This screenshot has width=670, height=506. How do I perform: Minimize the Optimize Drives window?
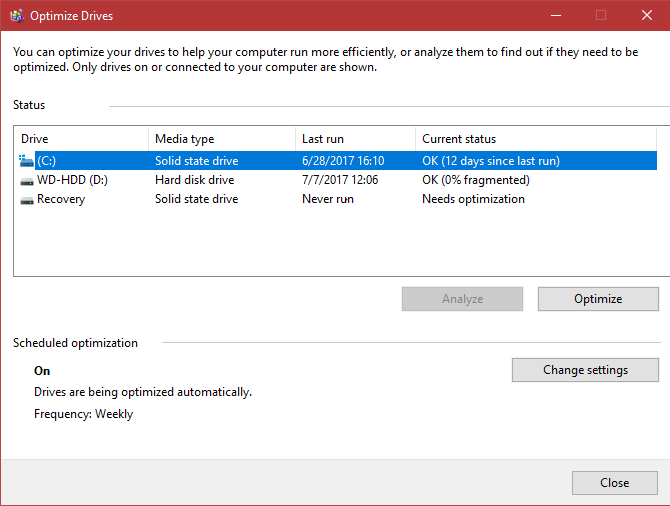(x=556, y=15)
